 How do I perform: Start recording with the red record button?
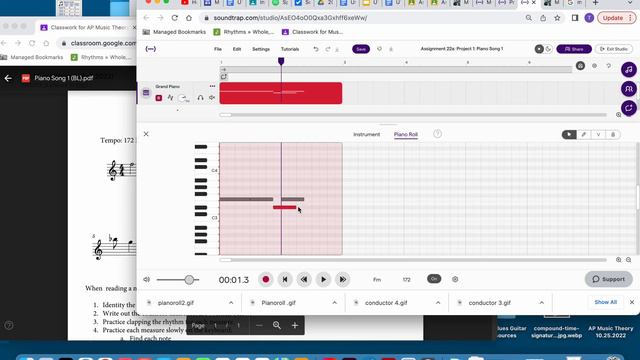266,280
